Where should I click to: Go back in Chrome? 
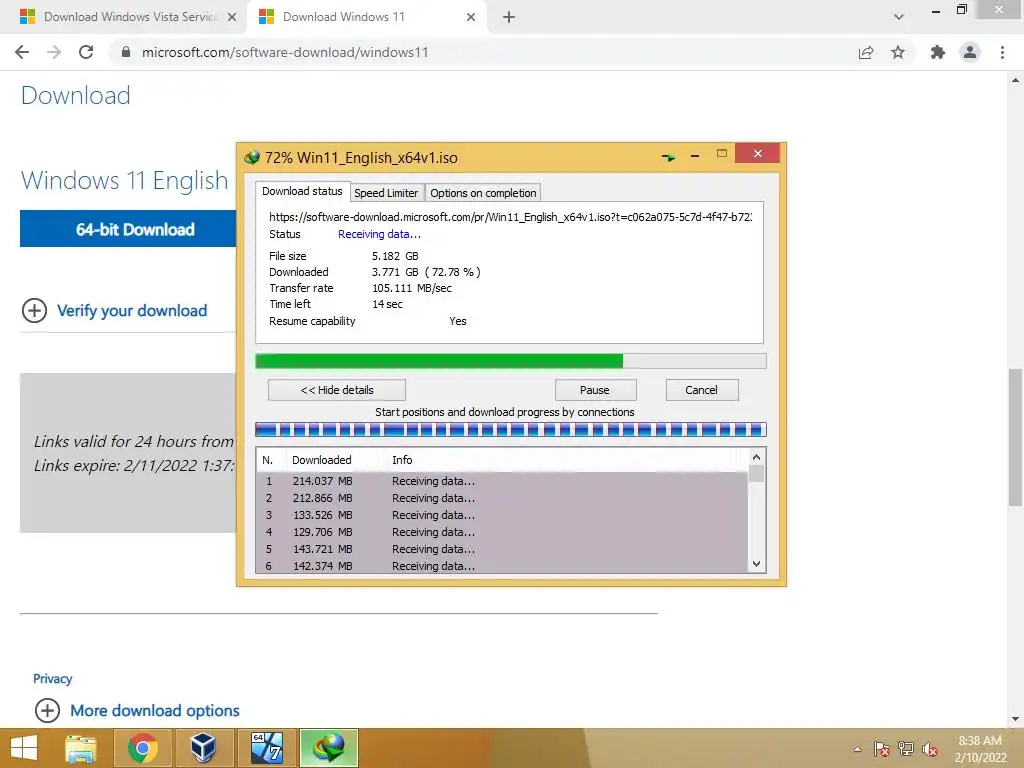(22, 52)
